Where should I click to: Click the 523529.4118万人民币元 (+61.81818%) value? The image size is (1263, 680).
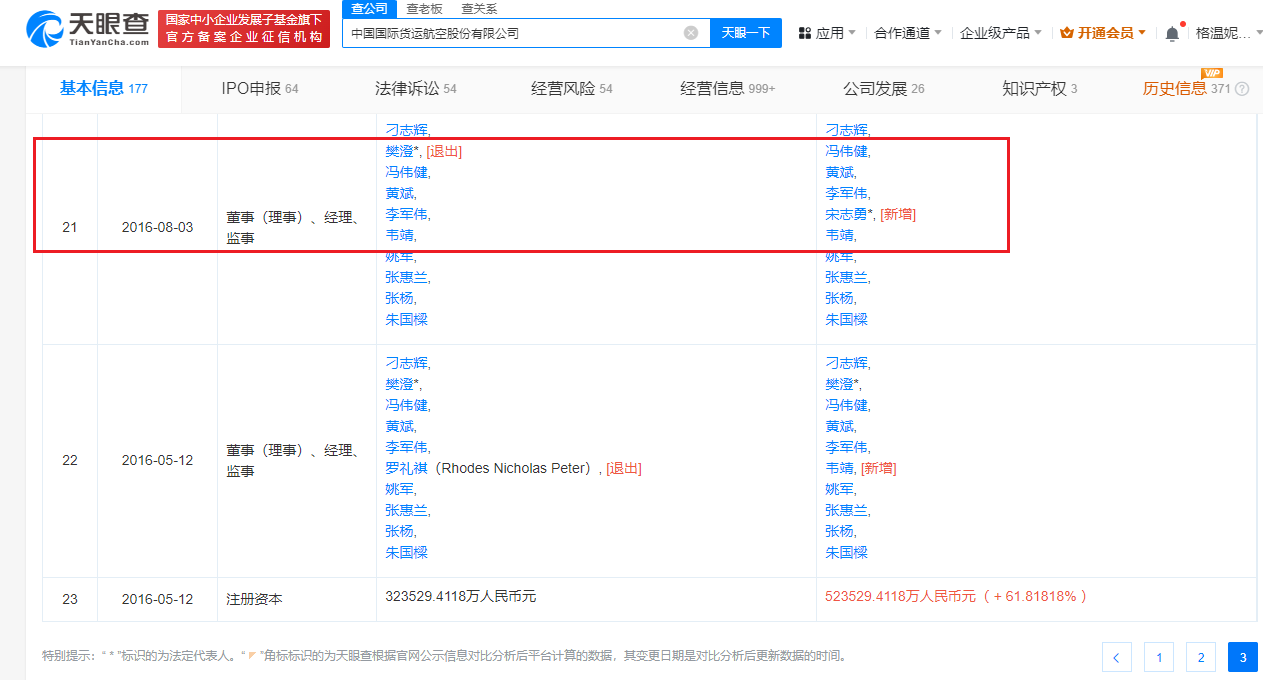coord(956,596)
